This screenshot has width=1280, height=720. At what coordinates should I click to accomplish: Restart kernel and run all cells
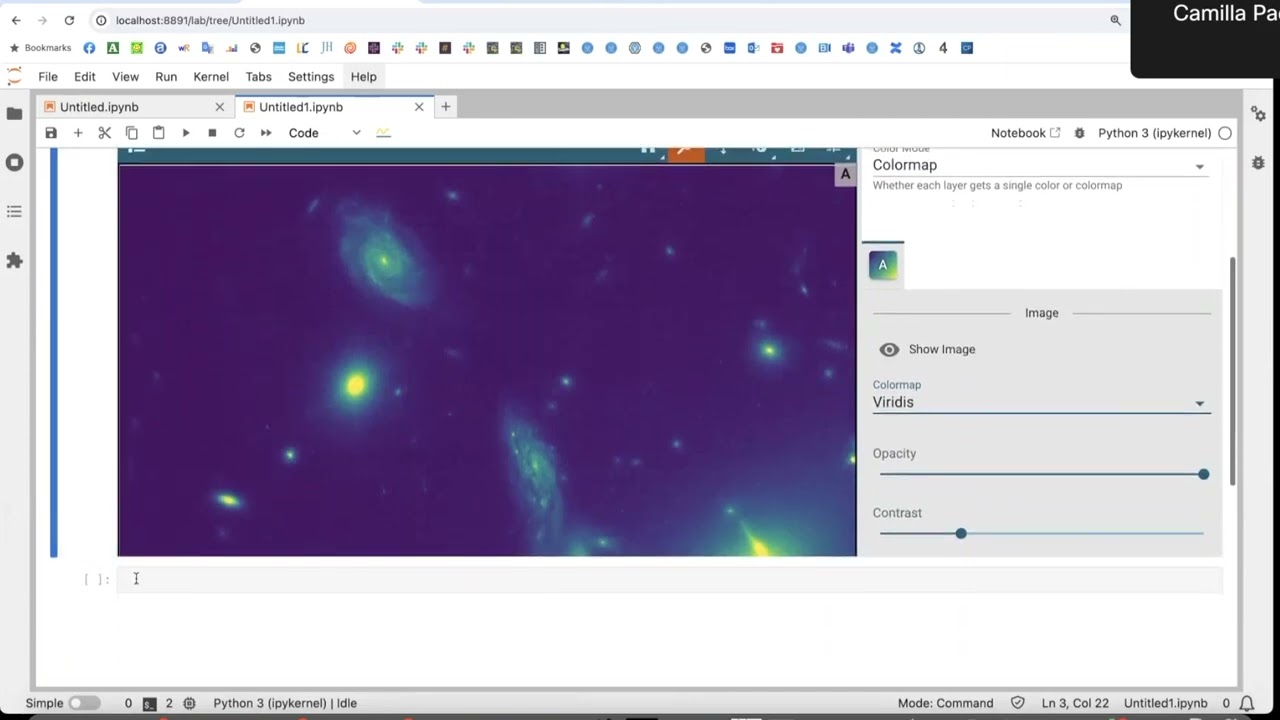coord(266,133)
